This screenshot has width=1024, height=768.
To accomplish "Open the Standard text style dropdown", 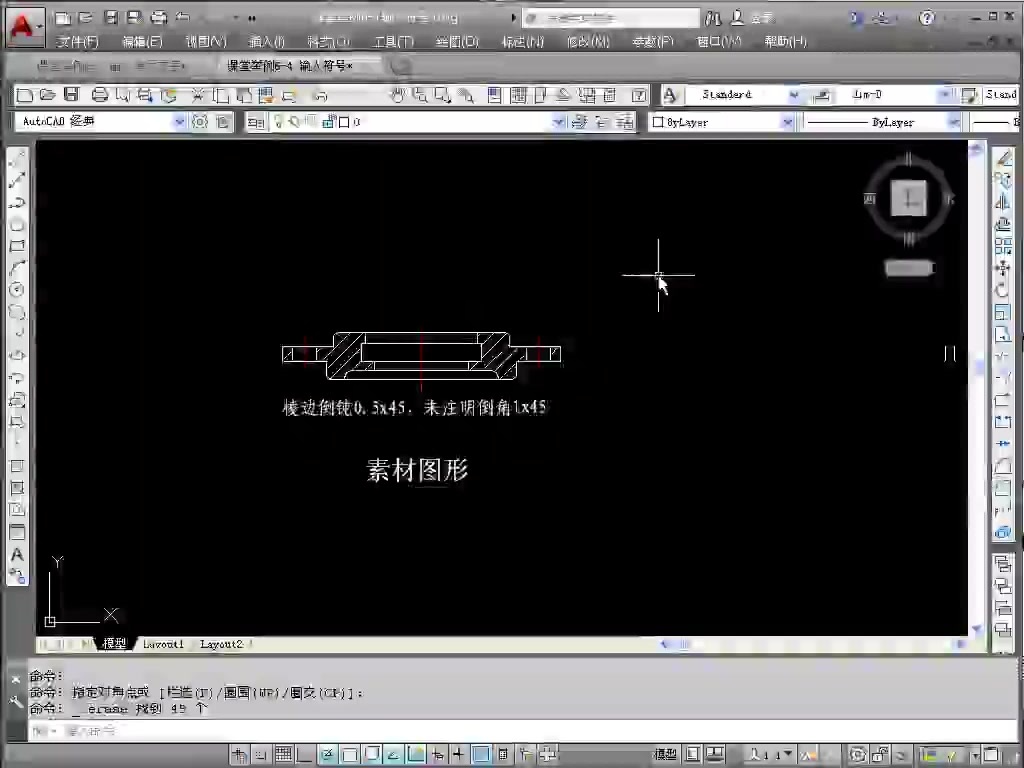I will [794, 95].
